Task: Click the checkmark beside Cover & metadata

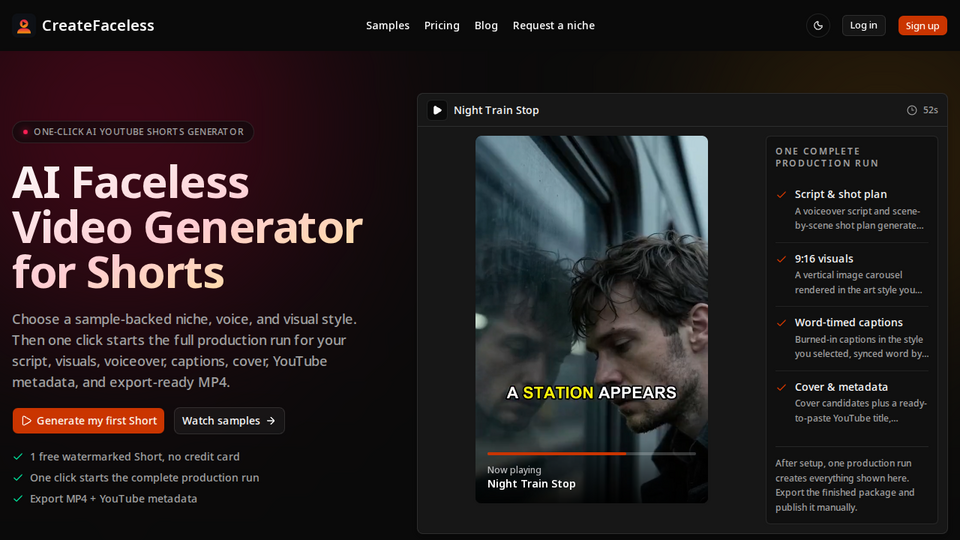Action: (781, 388)
